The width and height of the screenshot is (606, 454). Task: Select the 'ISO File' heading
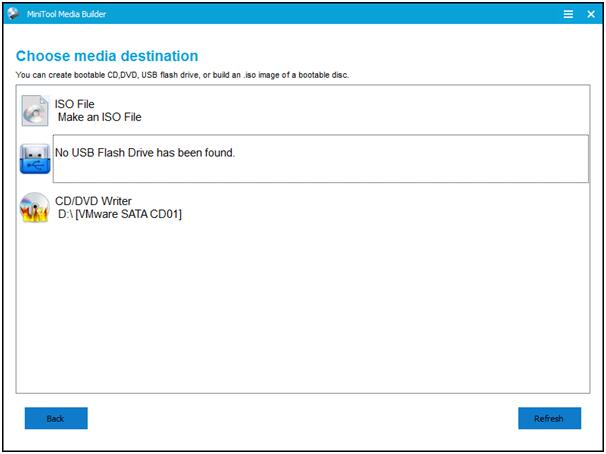(75, 104)
